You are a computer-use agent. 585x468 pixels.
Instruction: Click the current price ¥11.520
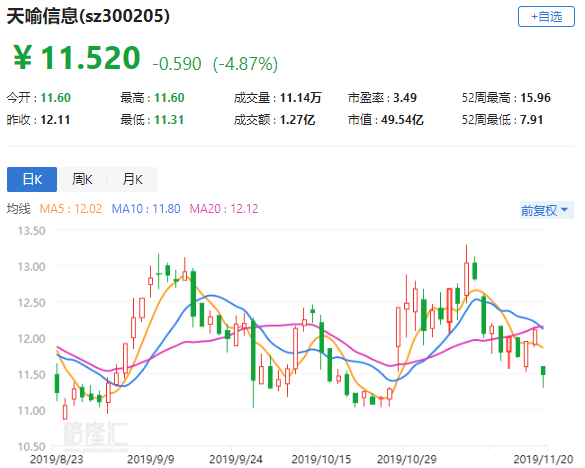(76, 57)
